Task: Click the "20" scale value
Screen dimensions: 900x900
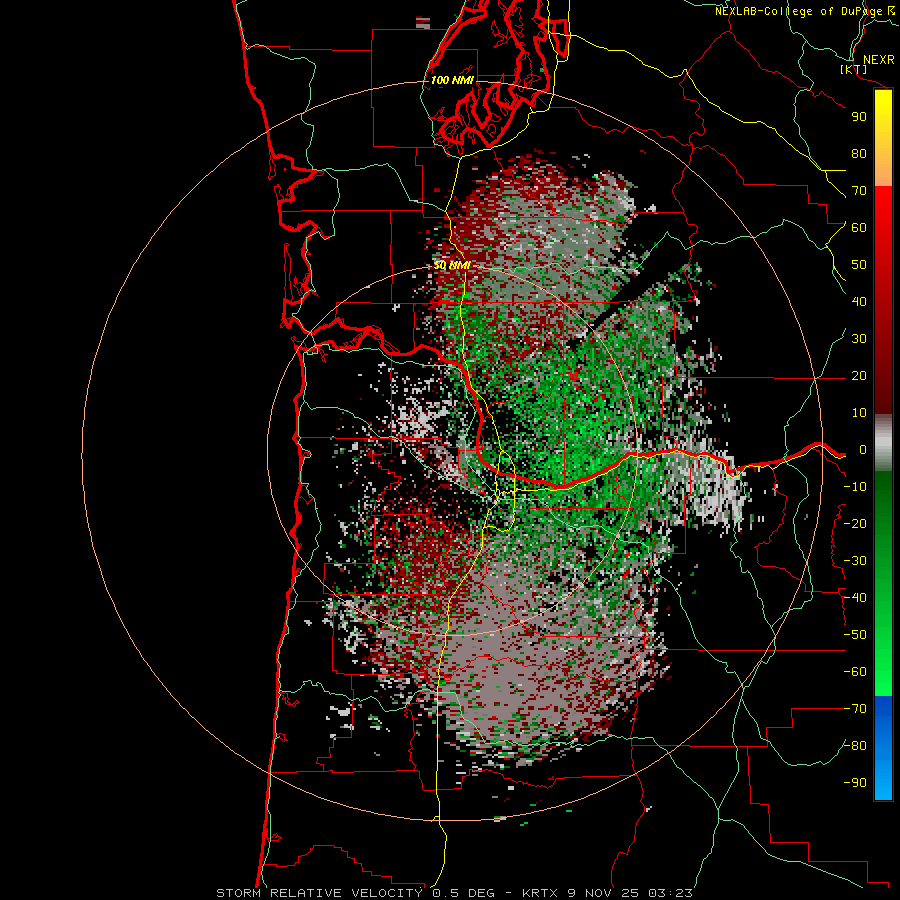Action: tap(859, 375)
